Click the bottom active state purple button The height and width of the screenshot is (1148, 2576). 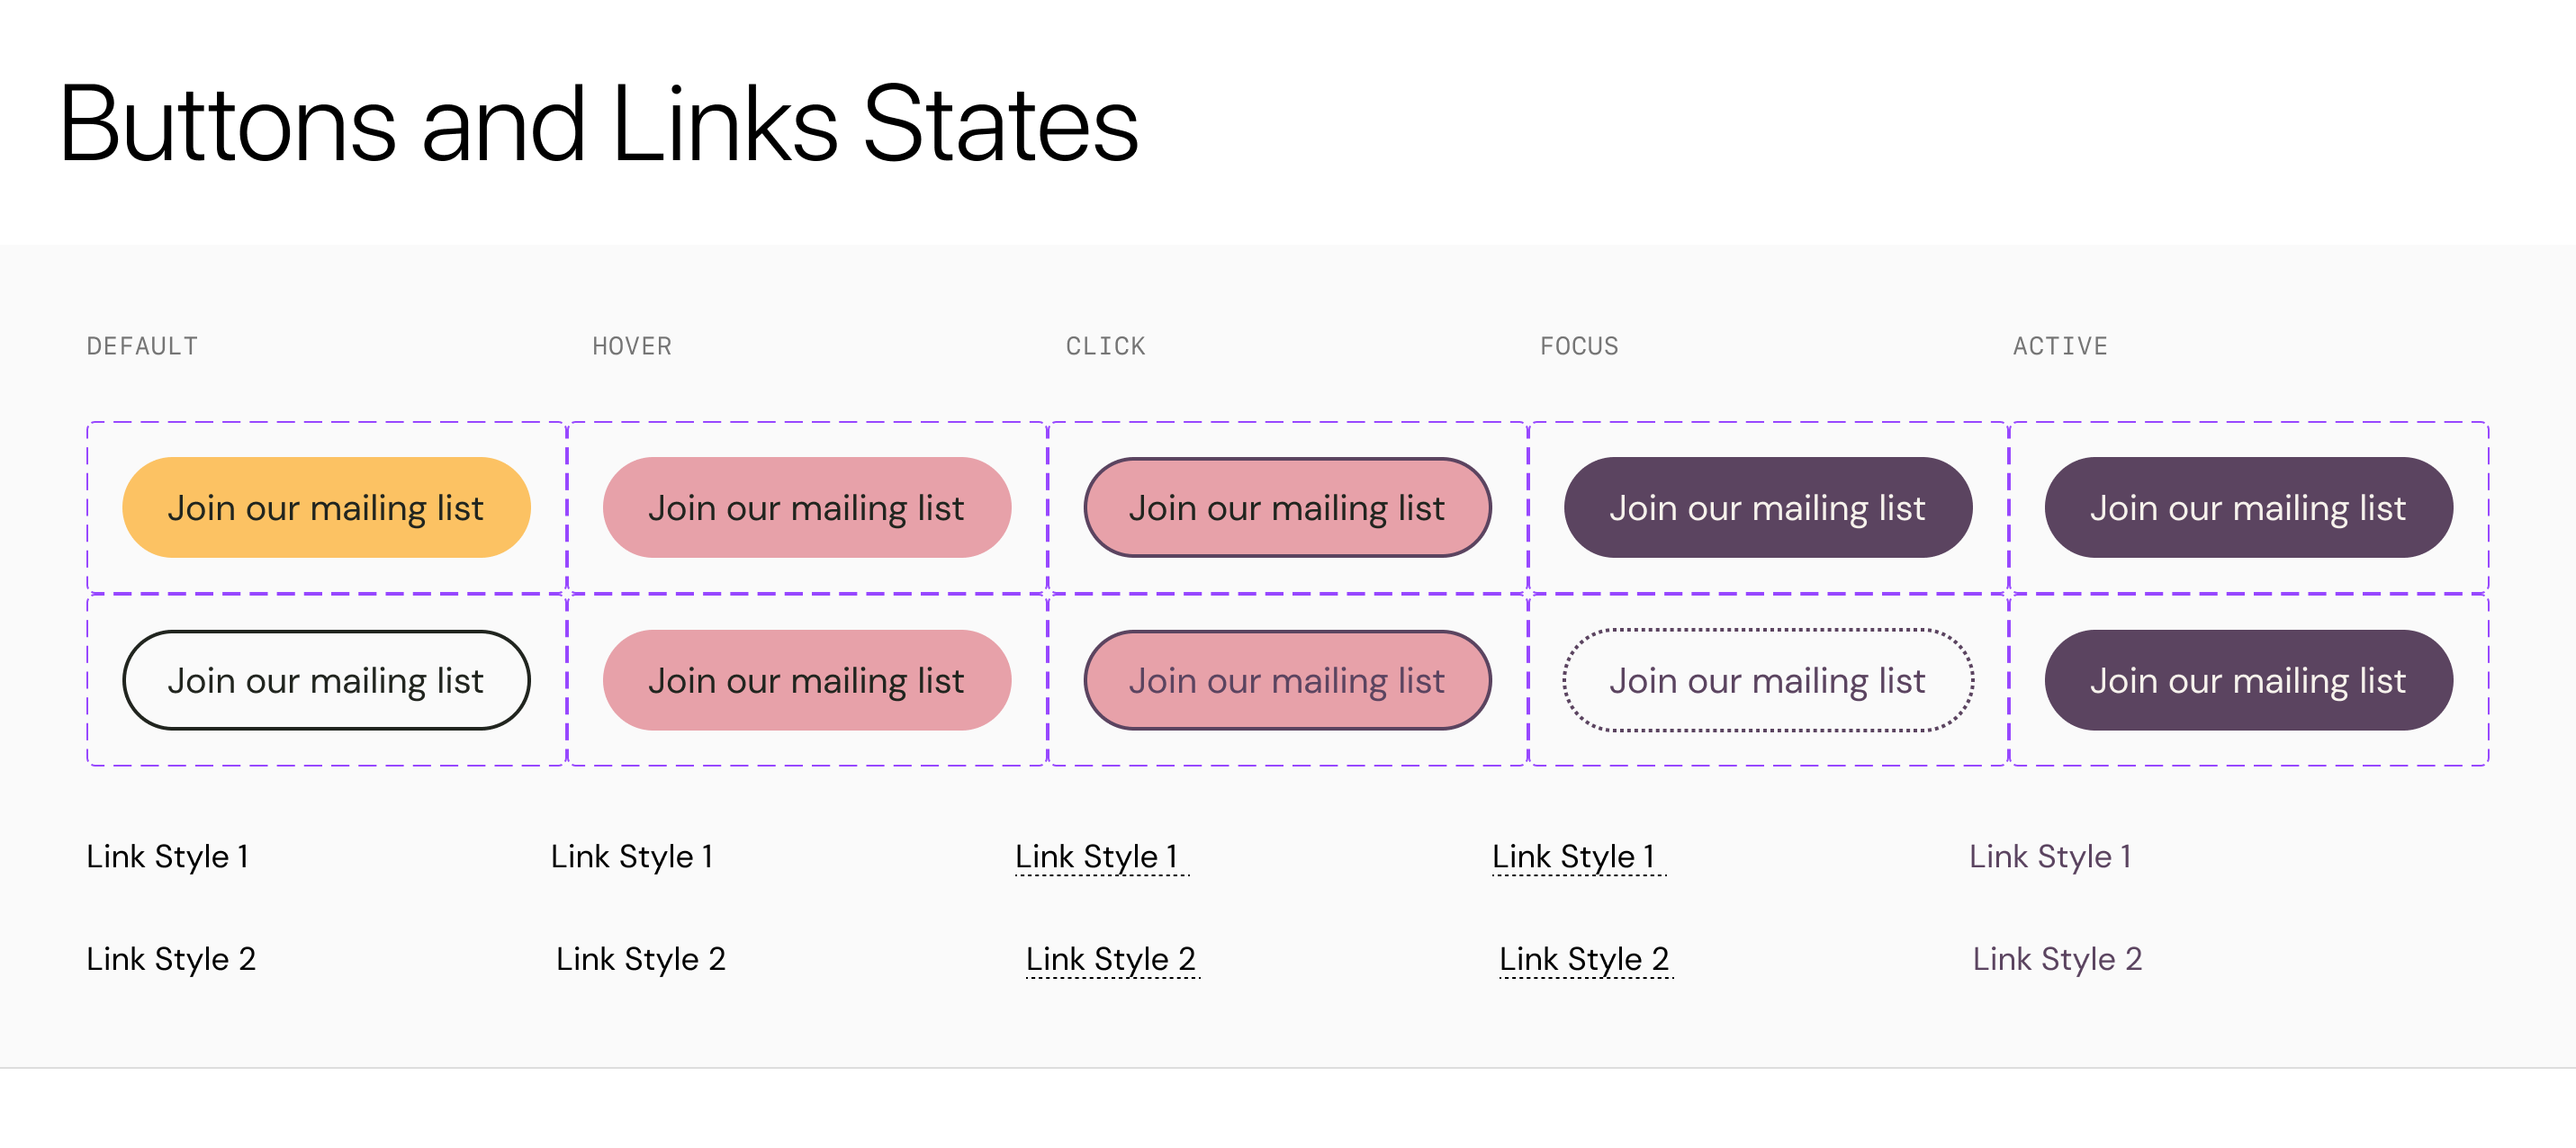[2248, 680]
